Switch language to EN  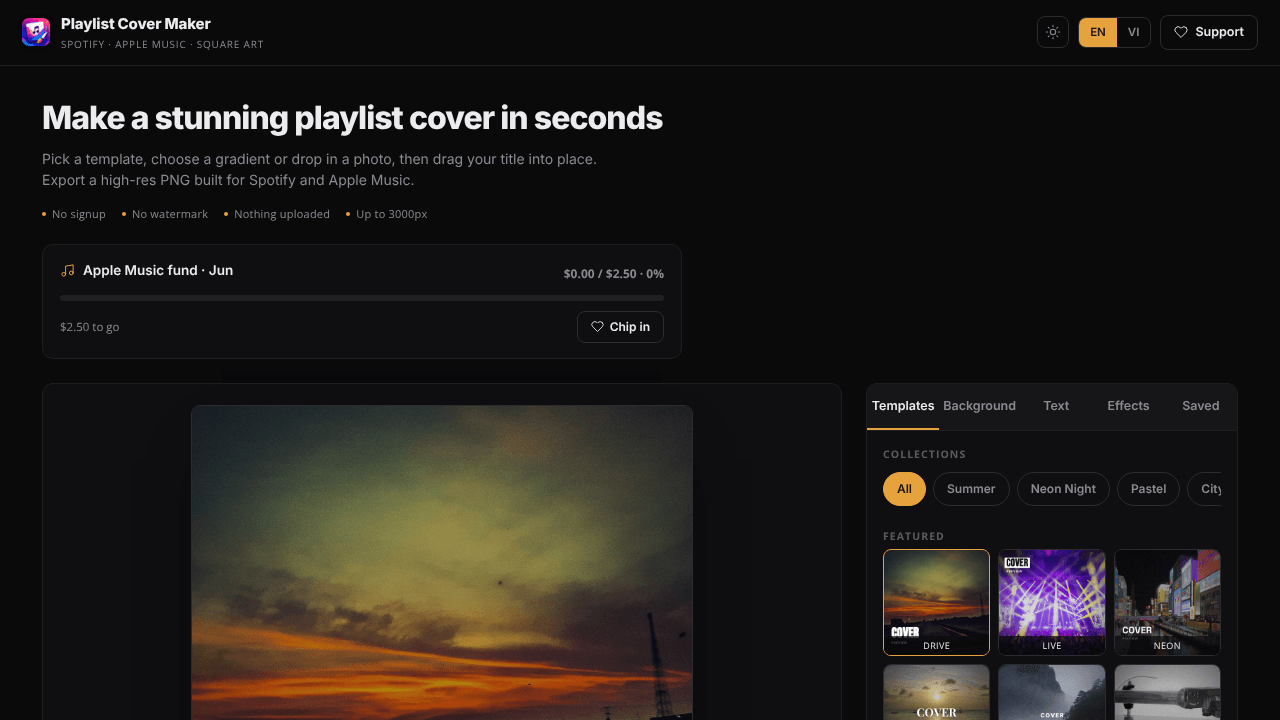1098,32
